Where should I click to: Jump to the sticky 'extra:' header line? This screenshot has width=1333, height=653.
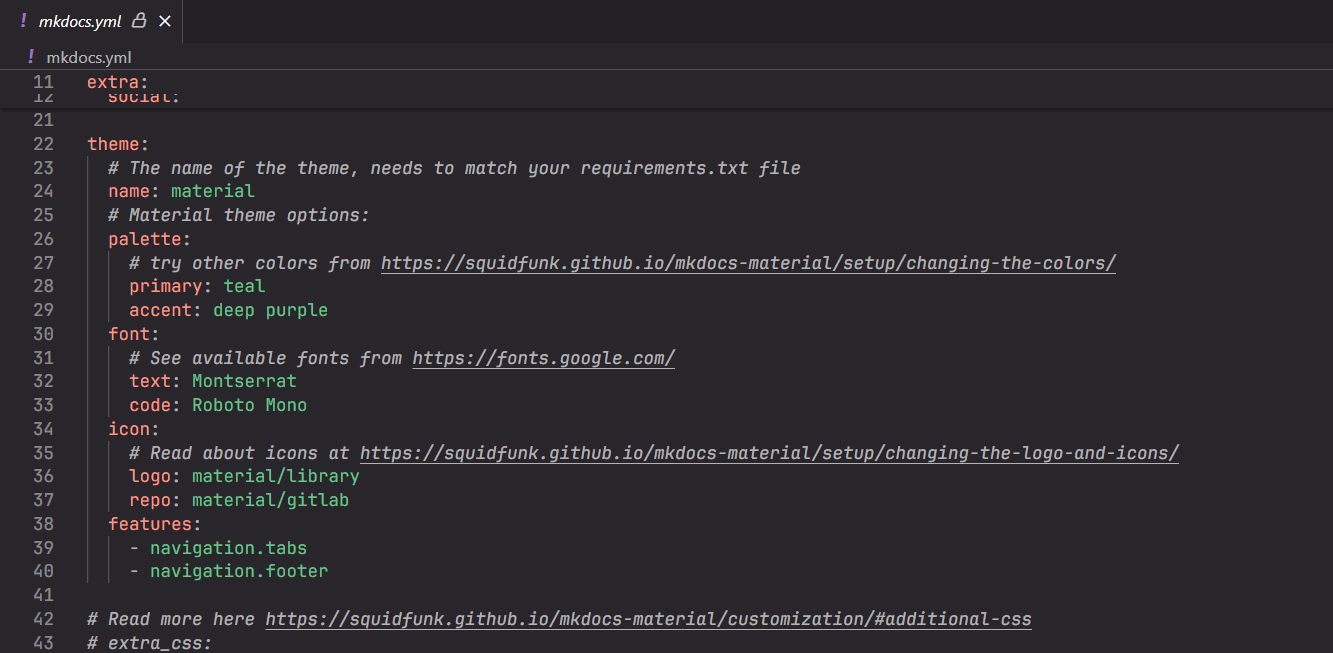point(117,82)
